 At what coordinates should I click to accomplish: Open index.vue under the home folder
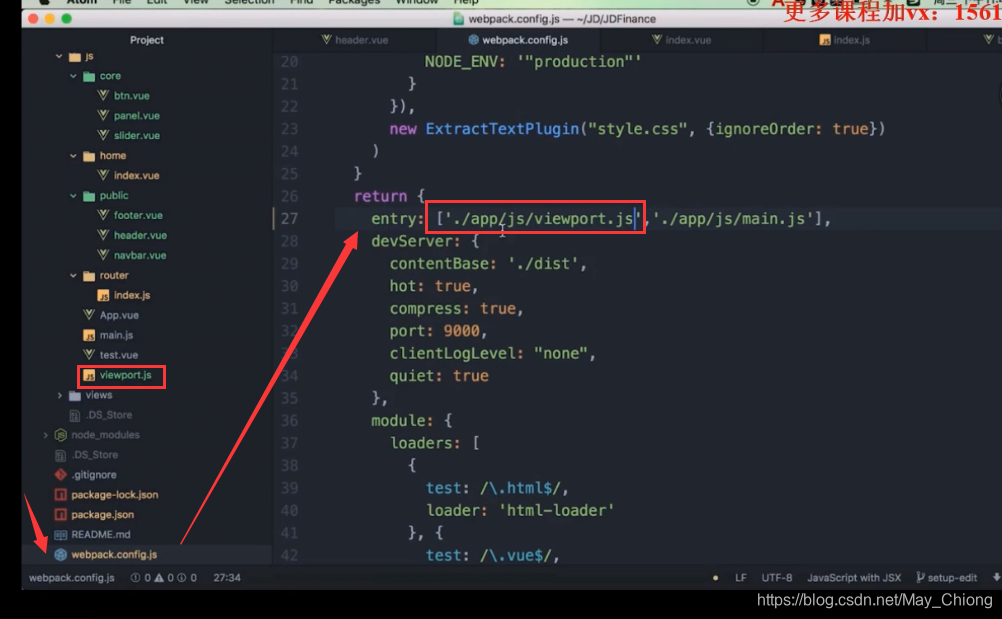point(137,176)
